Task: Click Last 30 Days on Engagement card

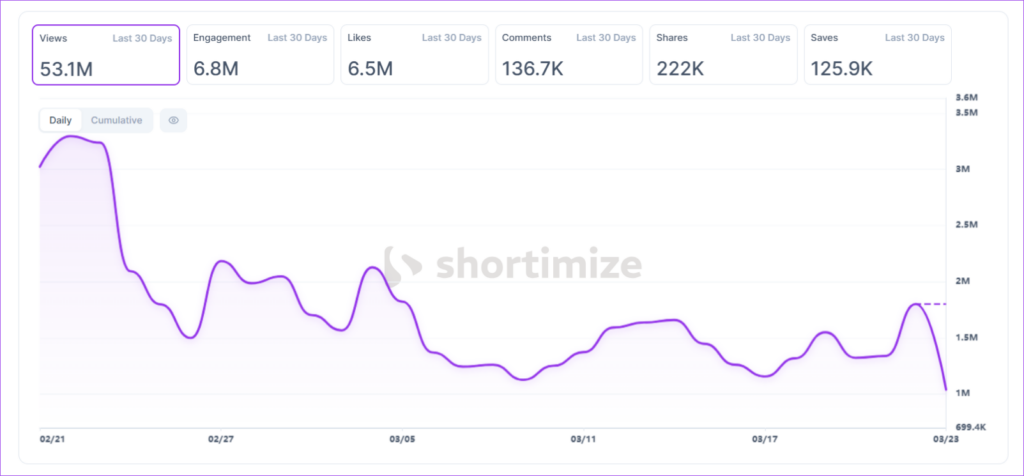Action: (x=297, y=38)
